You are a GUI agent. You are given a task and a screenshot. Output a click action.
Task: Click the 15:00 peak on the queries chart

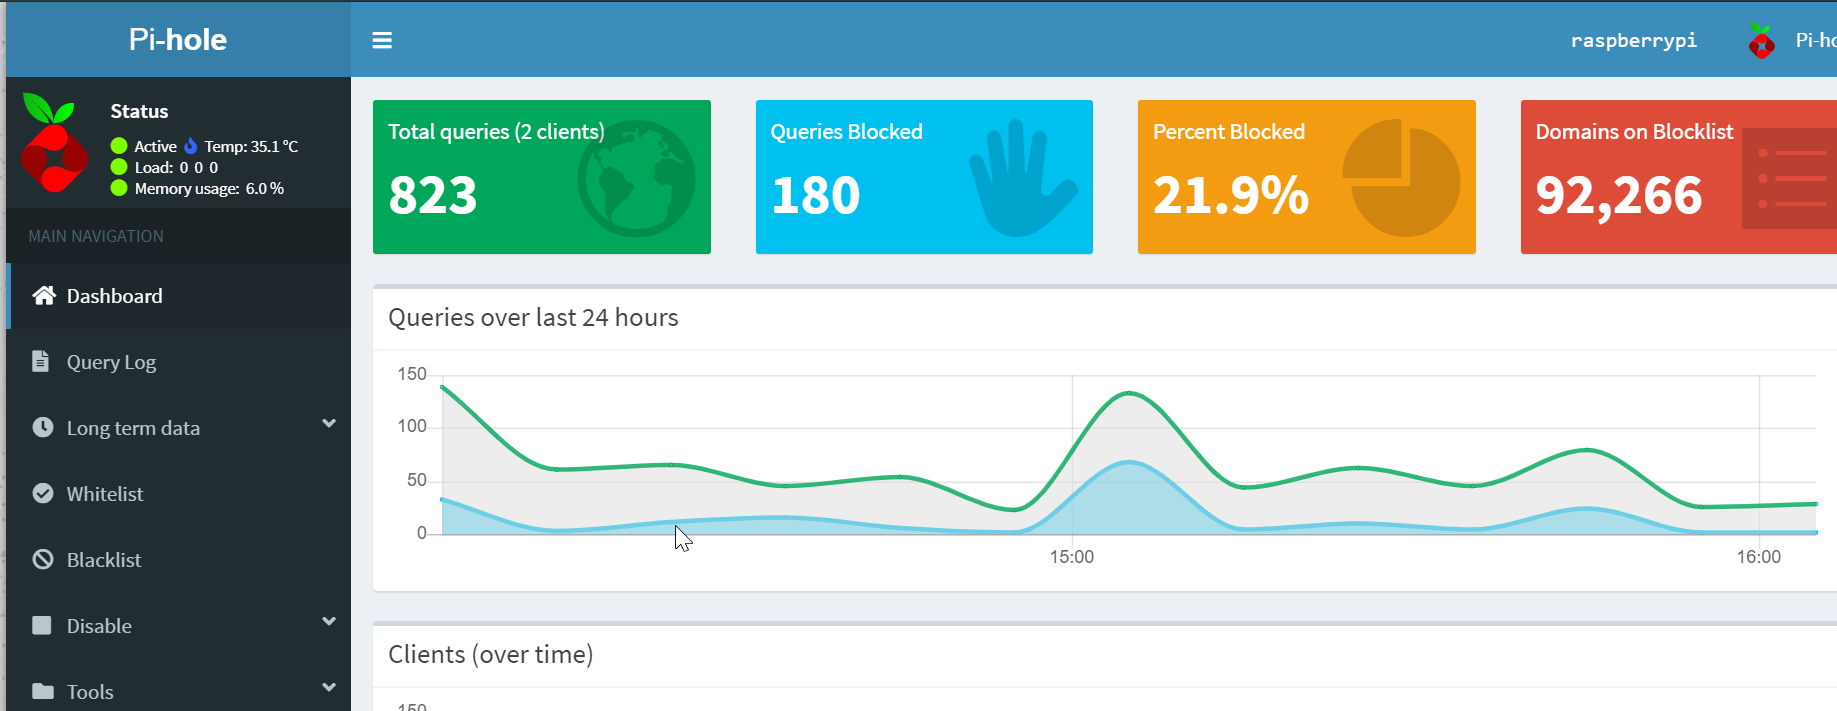coord(1129,394)
